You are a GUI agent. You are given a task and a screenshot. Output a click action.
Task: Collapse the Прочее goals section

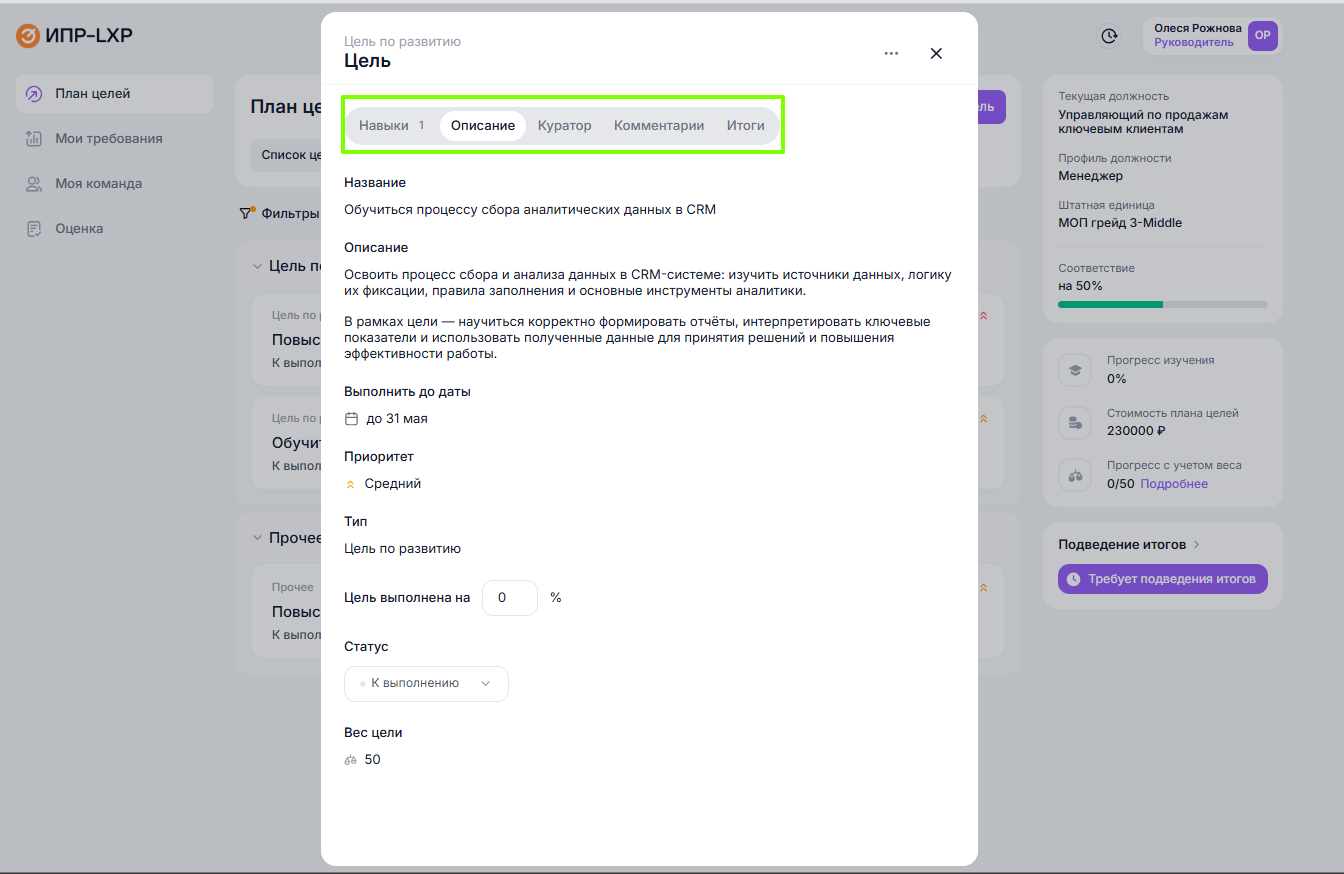(x=257, y=538)
